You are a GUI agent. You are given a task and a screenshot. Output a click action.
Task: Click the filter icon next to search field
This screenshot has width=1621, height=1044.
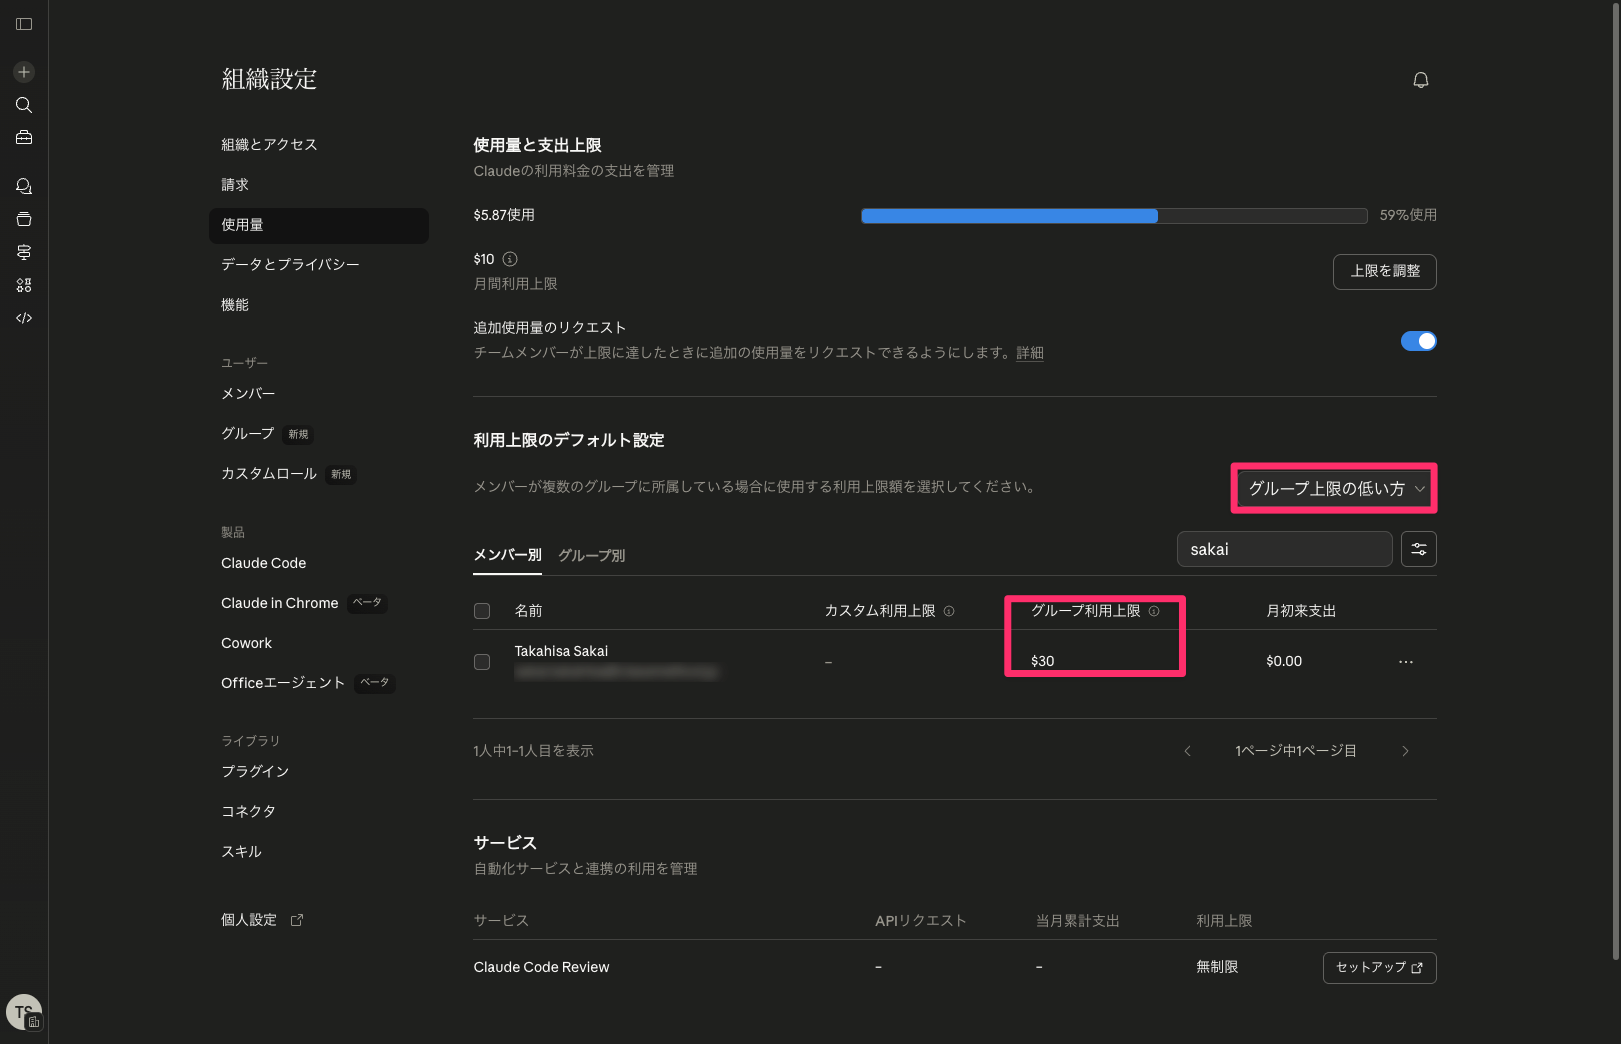click(1418, 548)
